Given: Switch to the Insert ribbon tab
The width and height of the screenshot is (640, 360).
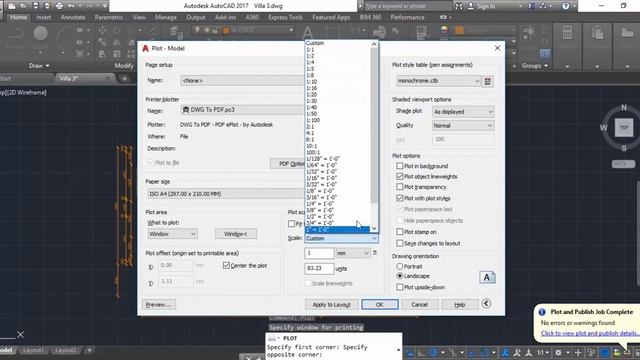Looking at the screenshot, I should point(44,18).
